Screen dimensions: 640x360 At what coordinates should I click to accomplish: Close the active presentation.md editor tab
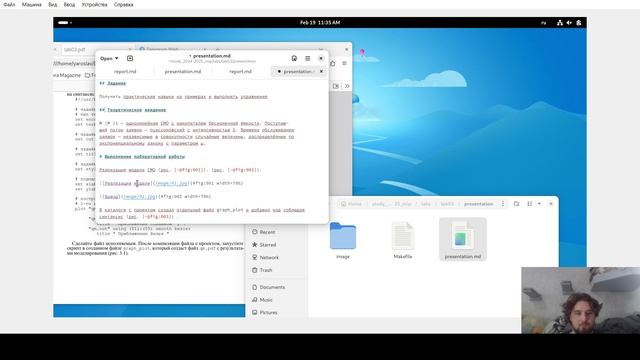click(321, 71)
